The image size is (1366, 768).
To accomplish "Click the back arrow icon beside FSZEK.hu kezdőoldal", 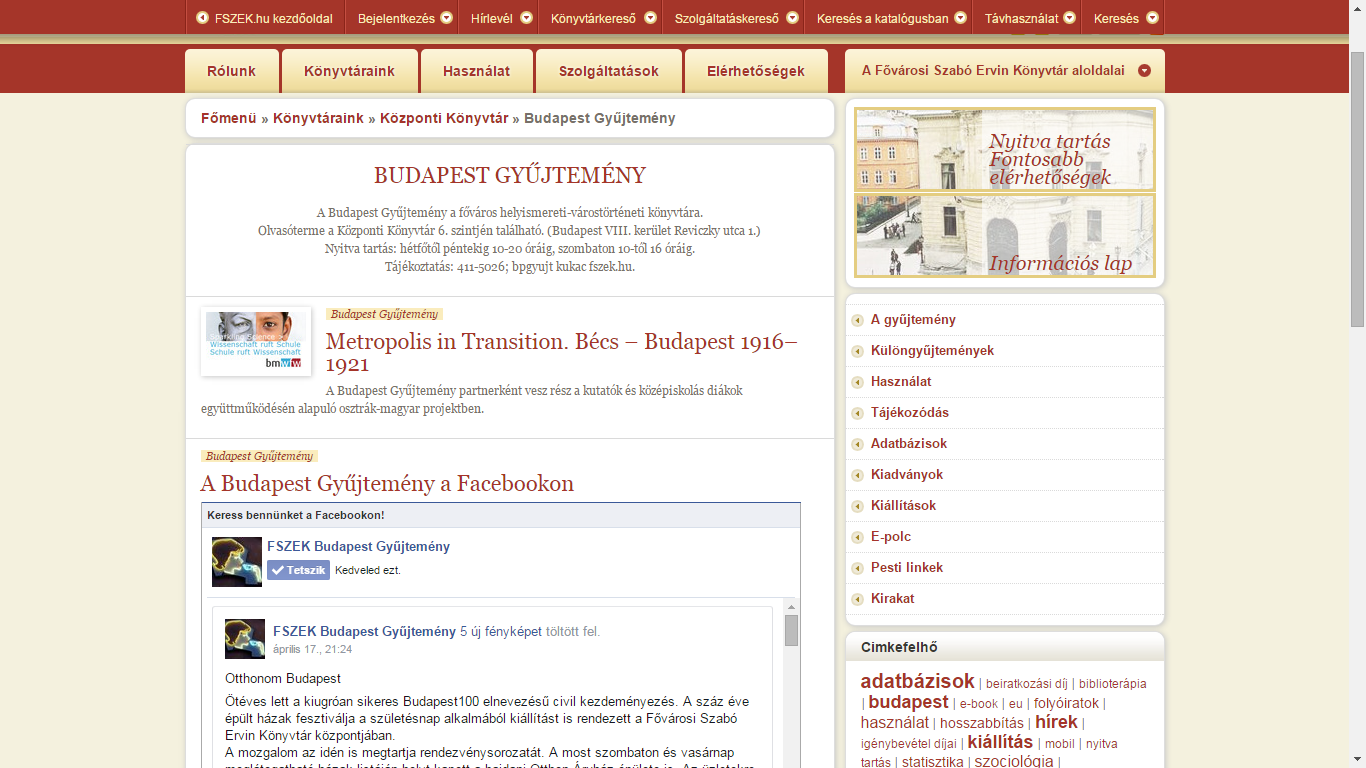I will [x=203, y=18].
